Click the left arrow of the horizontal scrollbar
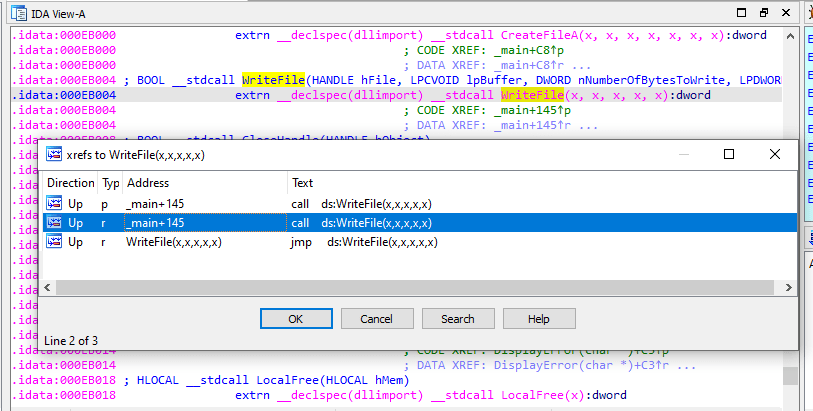 click(50, 287)
